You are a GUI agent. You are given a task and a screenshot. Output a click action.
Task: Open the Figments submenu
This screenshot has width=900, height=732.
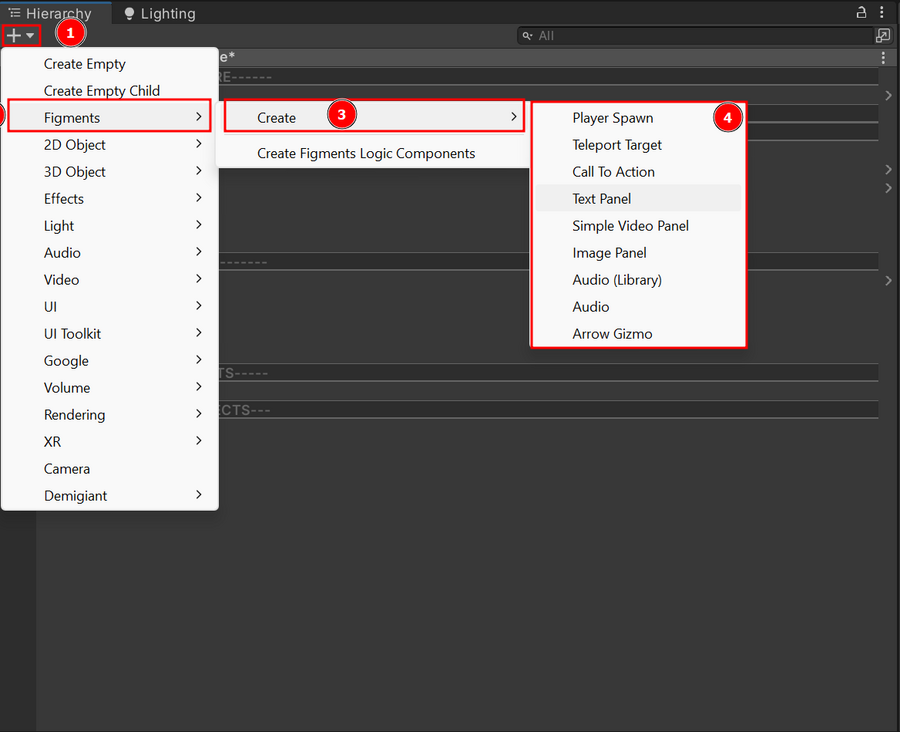tap(110, 117)
